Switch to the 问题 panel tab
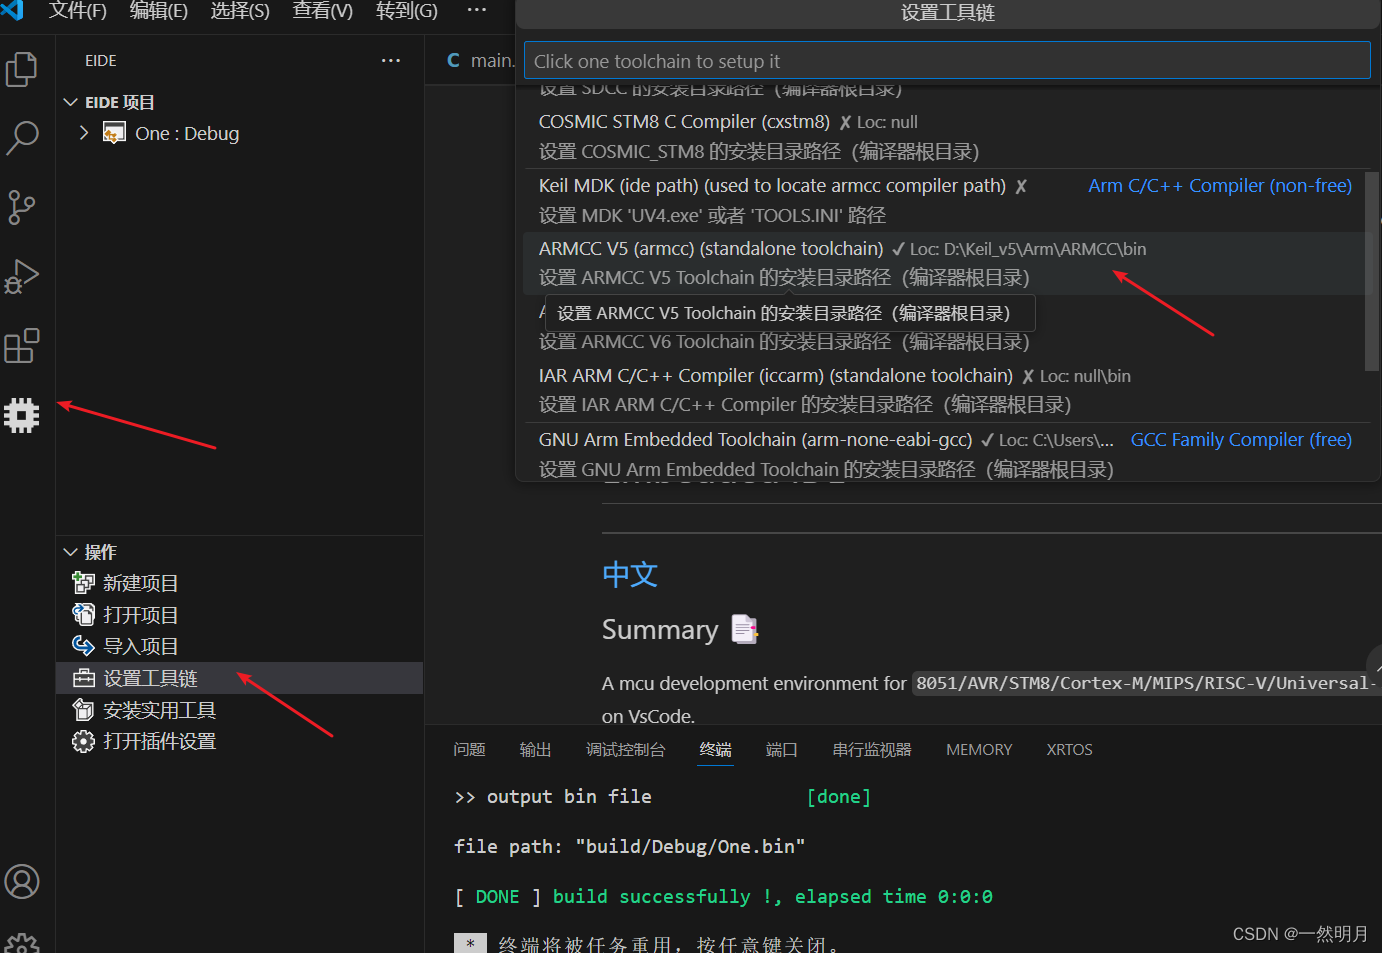Image resolution: width=1382 pixels, height=953 pixels. click(x=469, y=749)
